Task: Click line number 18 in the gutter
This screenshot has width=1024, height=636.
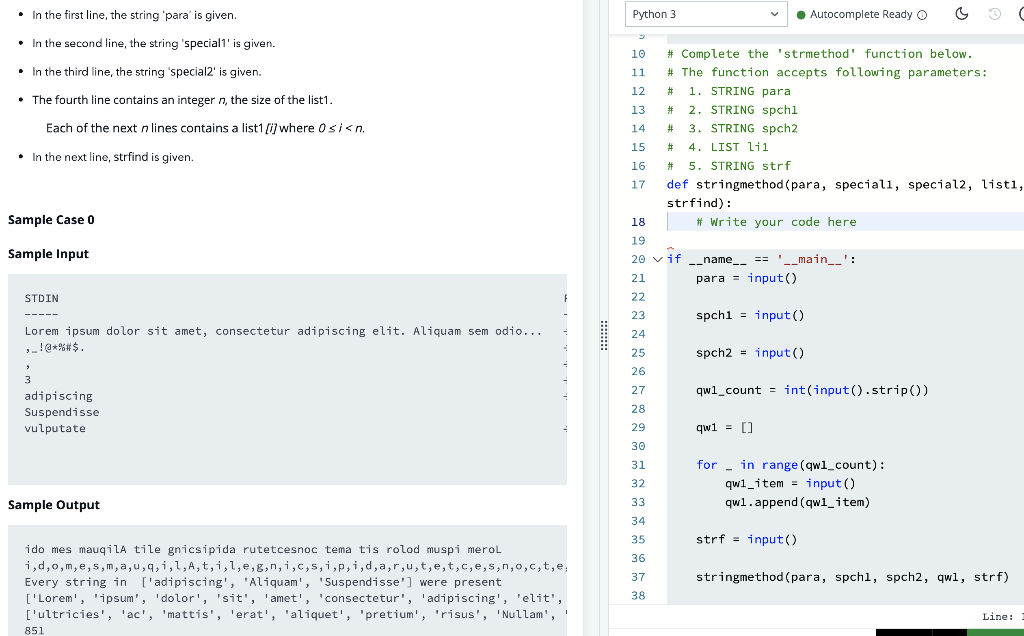Action: coord(638,221)
